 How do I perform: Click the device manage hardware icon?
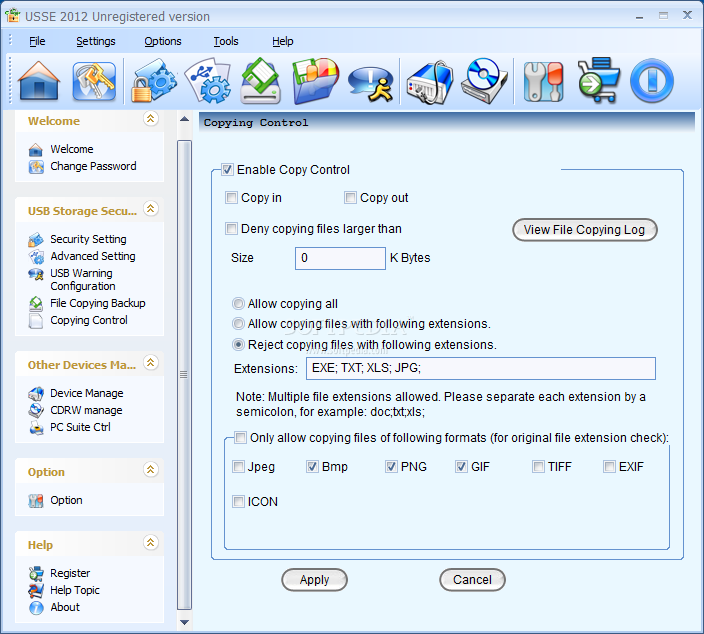pyautogui.click(x=430, y=82)
